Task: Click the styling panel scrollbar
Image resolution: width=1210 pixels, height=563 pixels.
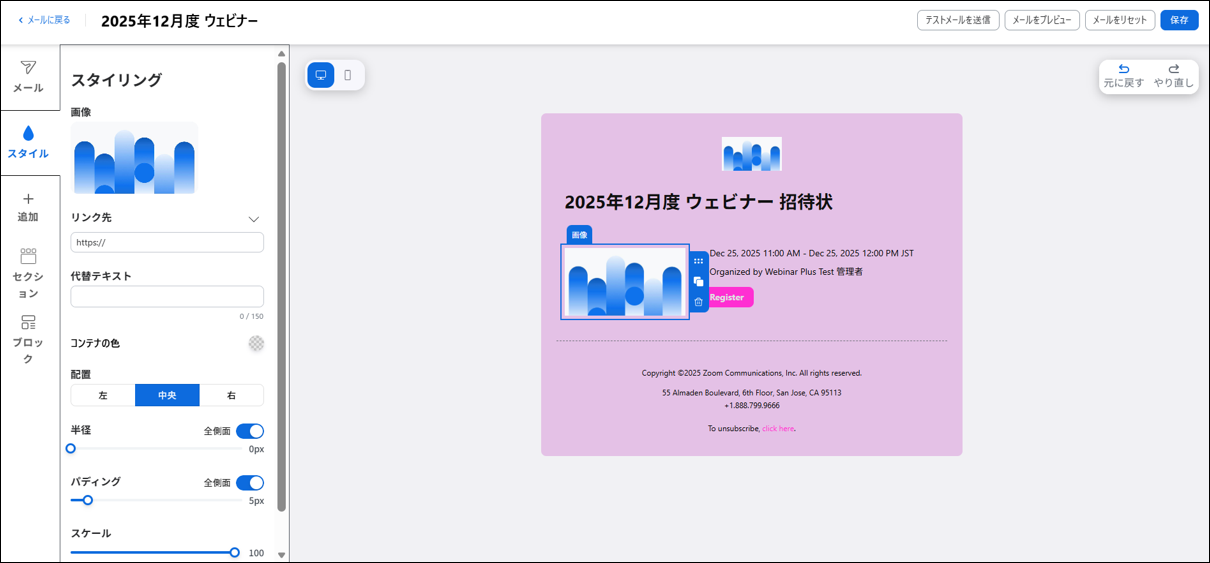Action: pos(282,287)
